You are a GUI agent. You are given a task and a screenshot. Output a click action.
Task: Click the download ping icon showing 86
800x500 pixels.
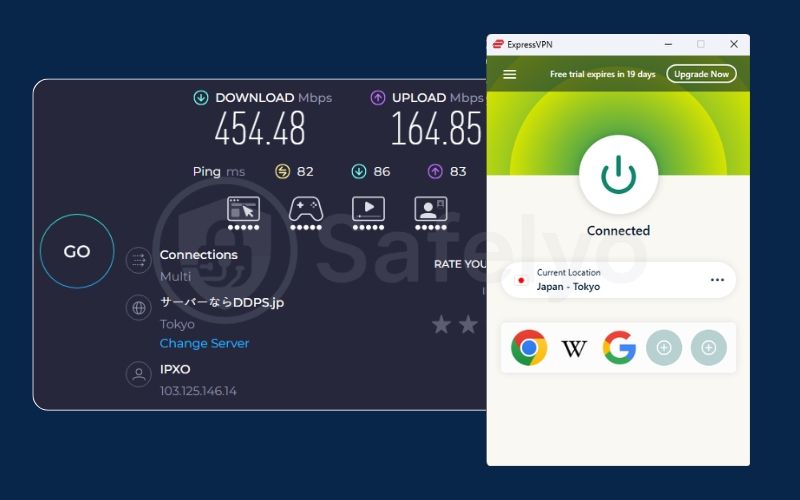pyautogui.click(x=359, y=171)
